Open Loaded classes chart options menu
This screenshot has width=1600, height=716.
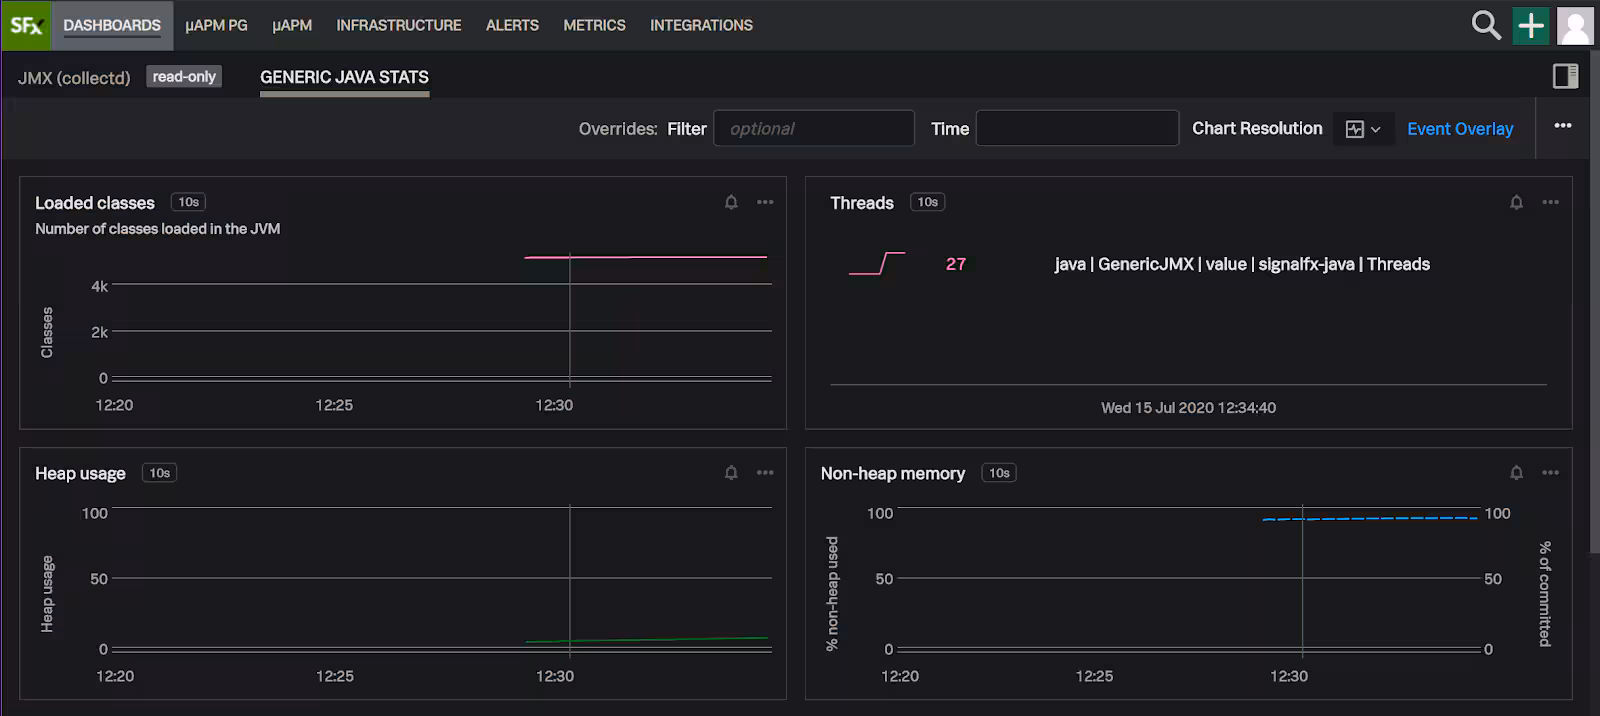coord(765,202)
